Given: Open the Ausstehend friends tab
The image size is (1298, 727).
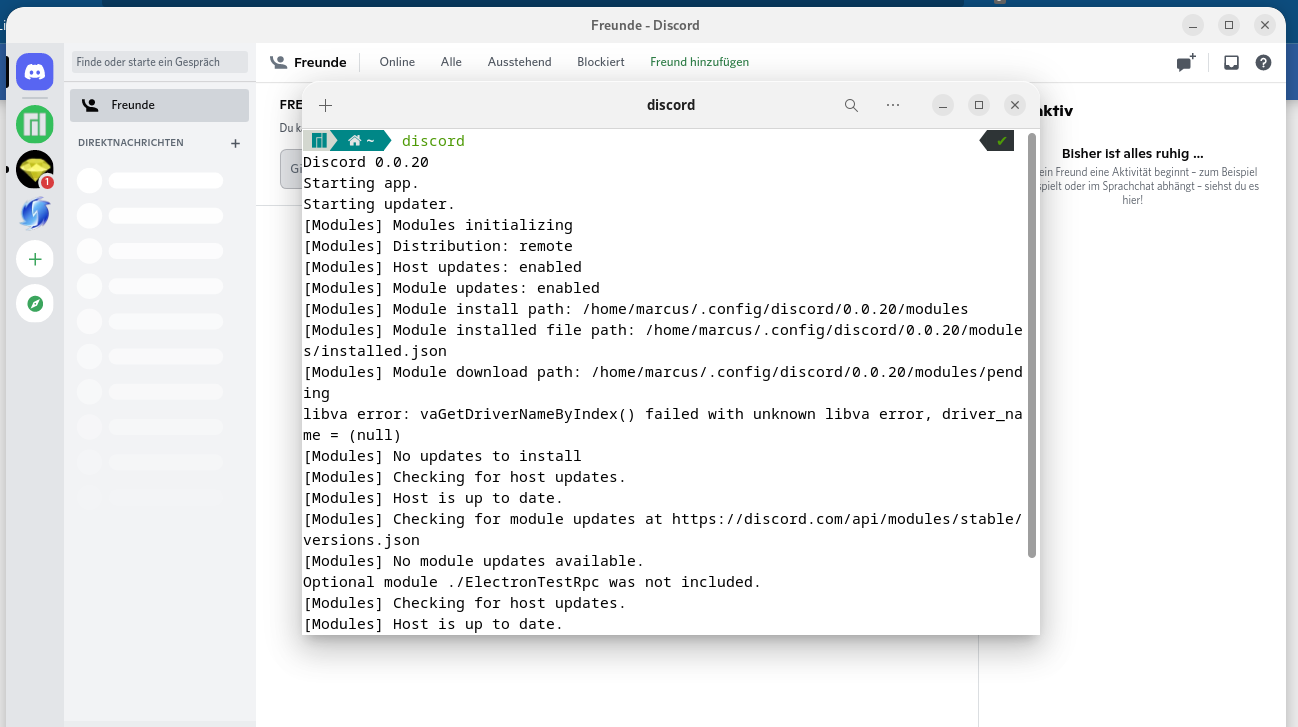Looking at the screenshot, I should tap(519, 62).
